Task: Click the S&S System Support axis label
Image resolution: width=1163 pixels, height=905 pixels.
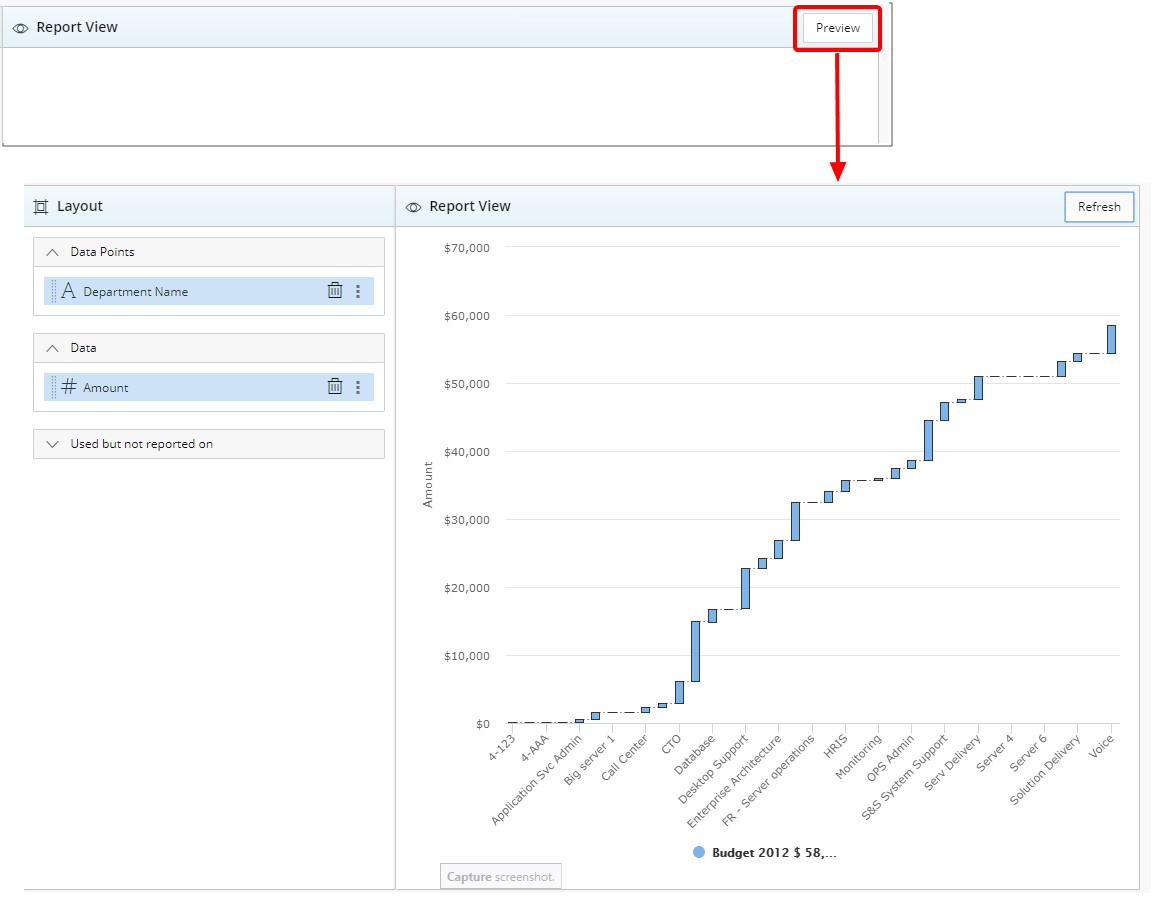Action: pyautogui.click(x=904, y=777)
